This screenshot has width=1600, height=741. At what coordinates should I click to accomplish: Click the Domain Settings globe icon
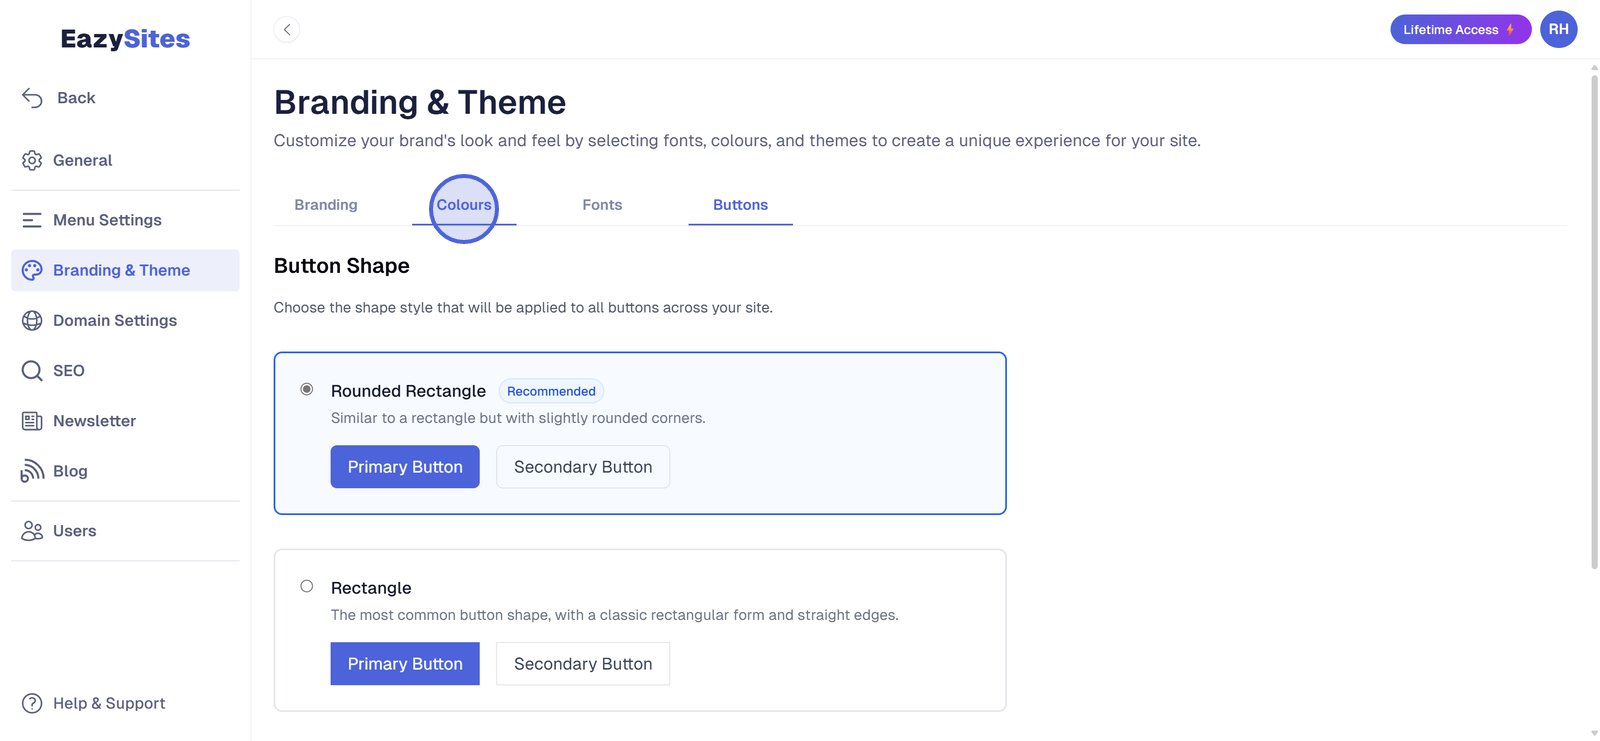point(32,320)
